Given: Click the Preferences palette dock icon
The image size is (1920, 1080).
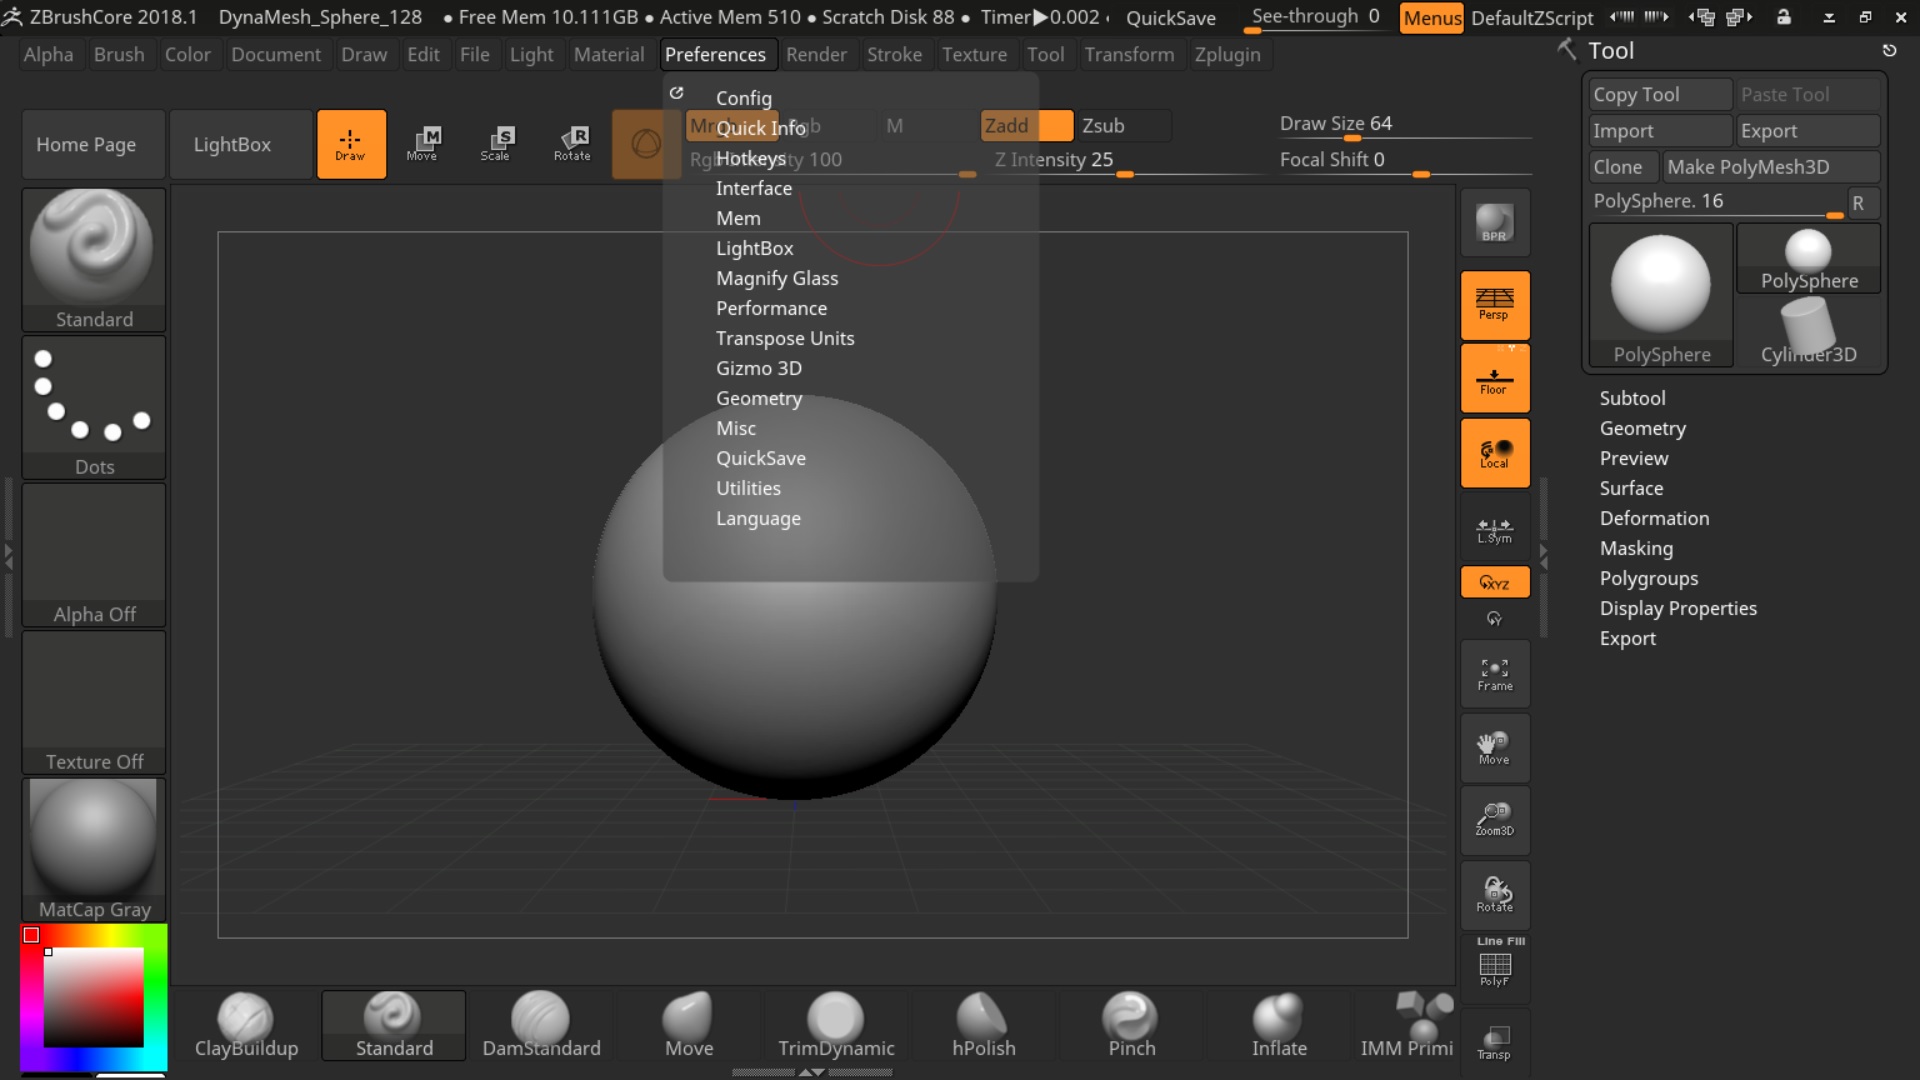Looking at the screenshot, I should [x=677, y=92].
